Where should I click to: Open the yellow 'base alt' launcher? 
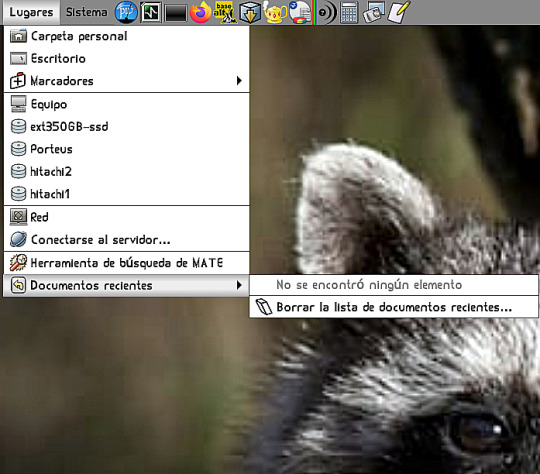tap(225, 12)
